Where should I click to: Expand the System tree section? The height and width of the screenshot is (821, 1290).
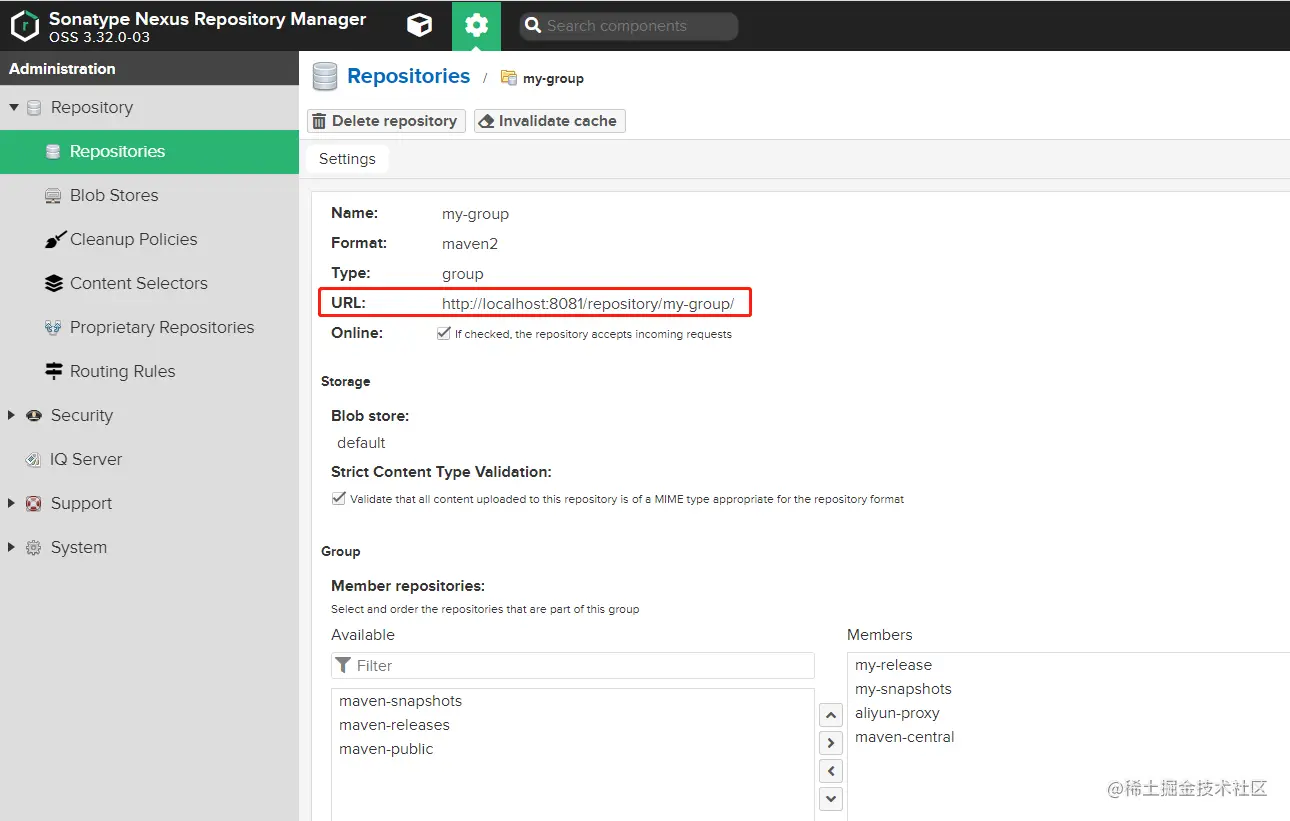12,547
